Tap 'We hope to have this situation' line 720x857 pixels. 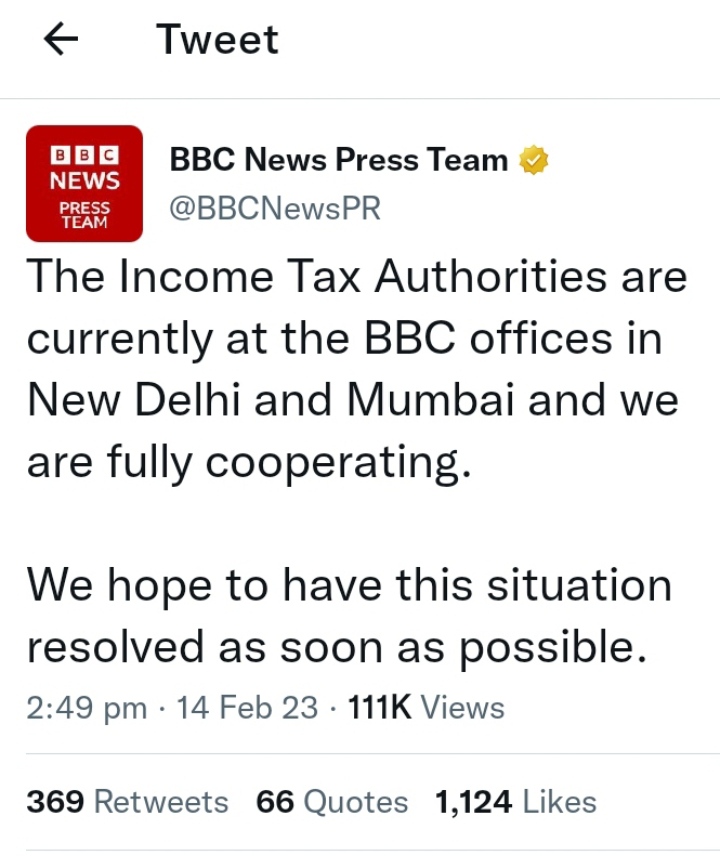pos(349,585)
